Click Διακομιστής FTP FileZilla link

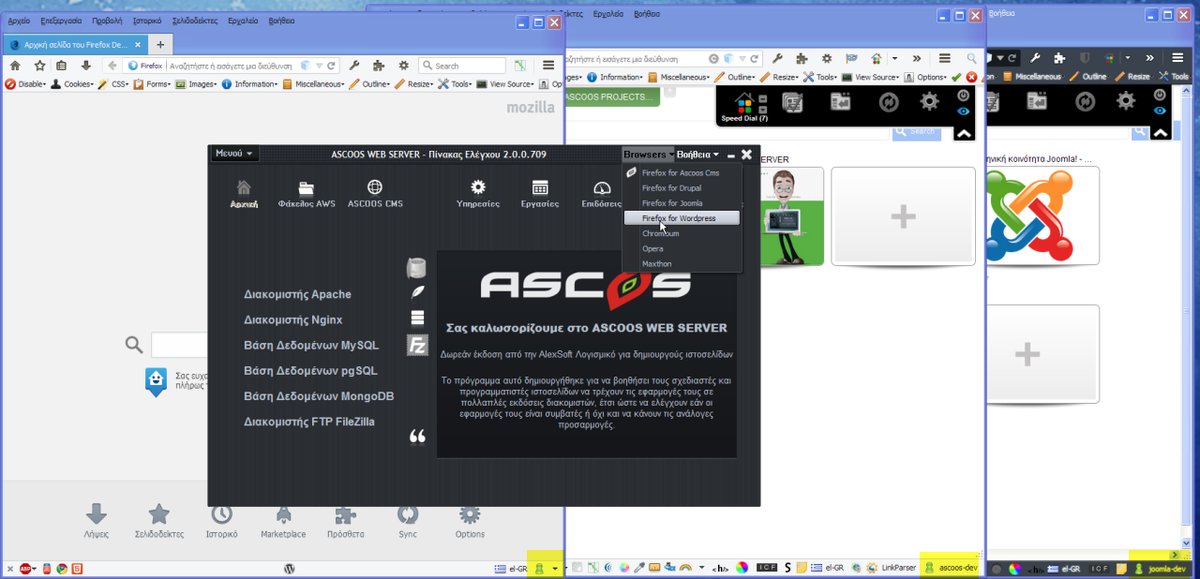[309, 422]
